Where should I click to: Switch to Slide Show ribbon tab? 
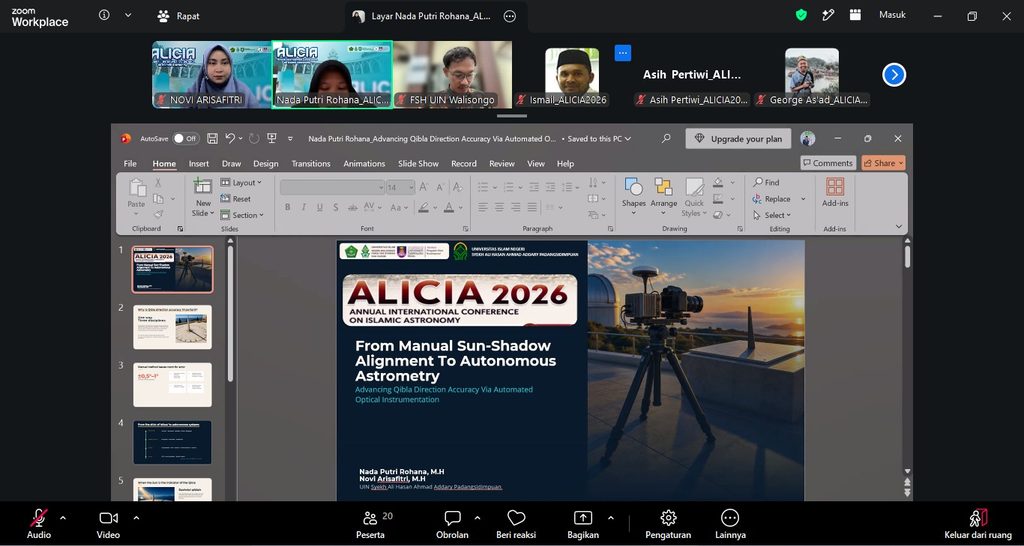[x=418, y=164]
